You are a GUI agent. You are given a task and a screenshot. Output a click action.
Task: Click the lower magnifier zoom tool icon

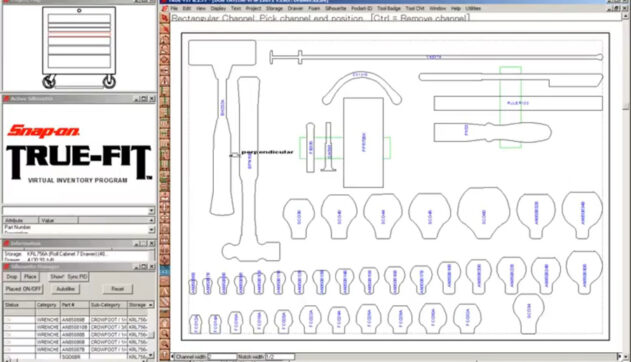(165, 344)
